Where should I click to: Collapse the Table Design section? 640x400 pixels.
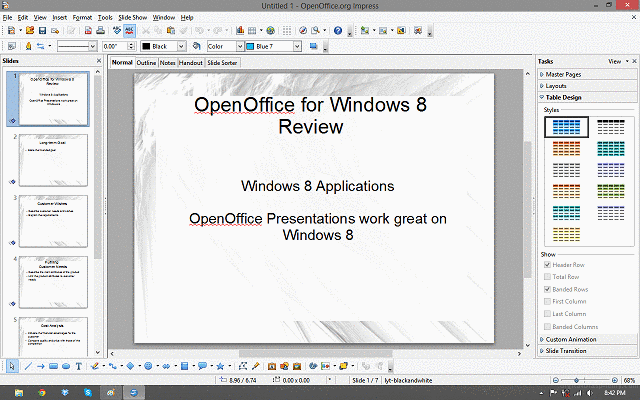(x=587, y=97)
